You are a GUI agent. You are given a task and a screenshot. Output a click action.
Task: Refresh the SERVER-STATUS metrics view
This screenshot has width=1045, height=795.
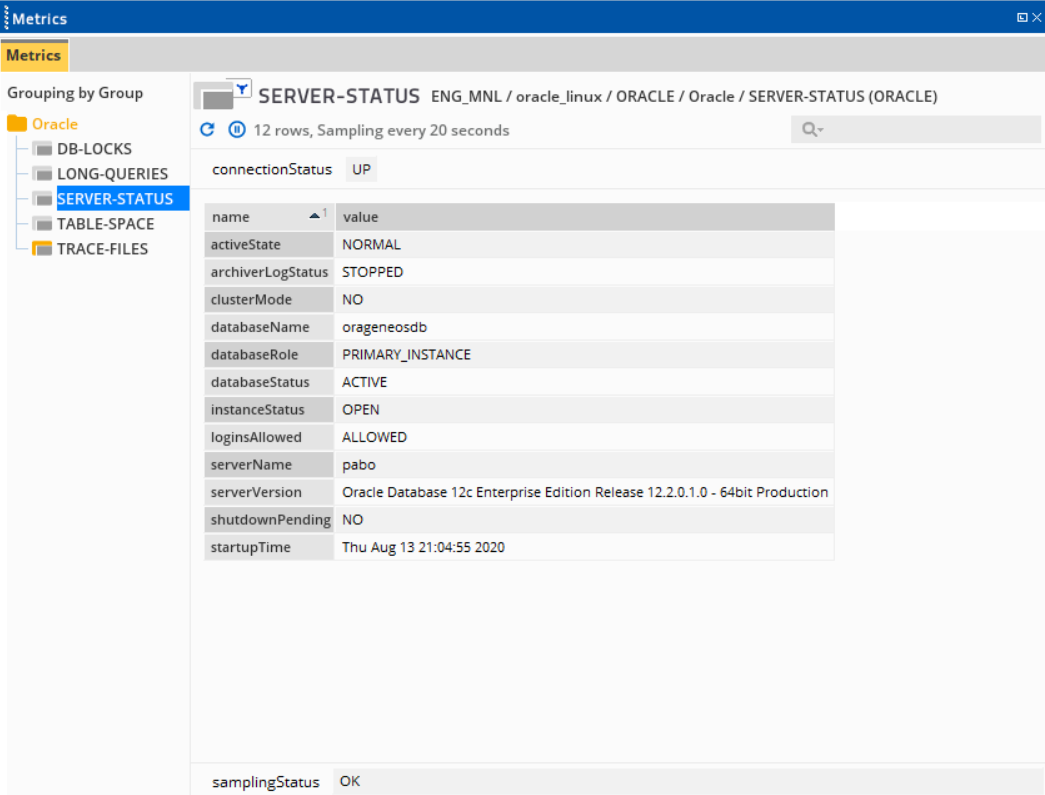click(207, 129)
